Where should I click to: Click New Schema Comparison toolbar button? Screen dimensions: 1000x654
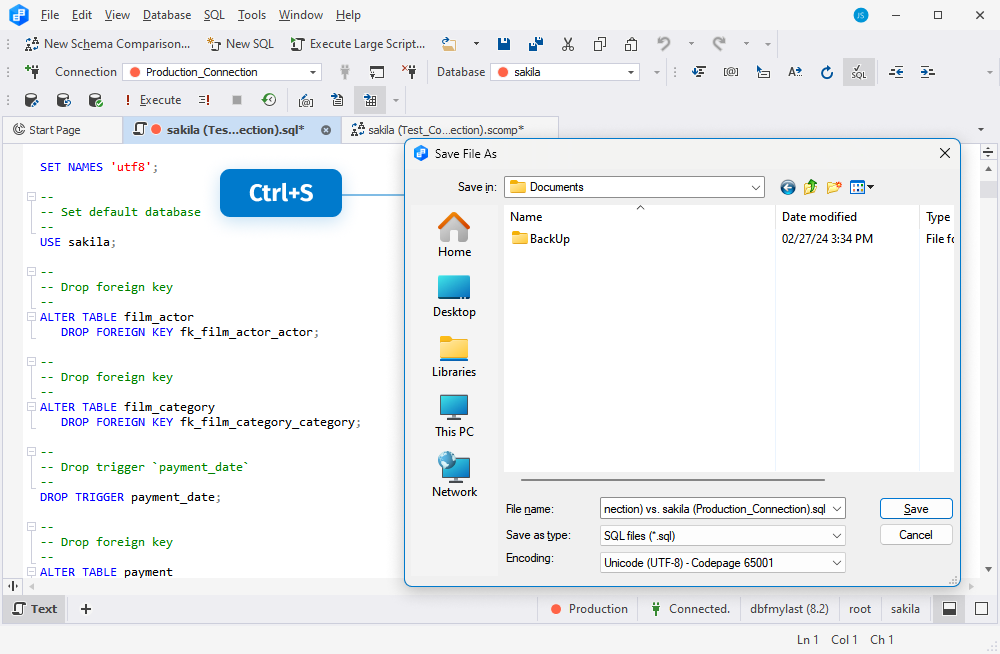pyautogui.click(x=107, y=44)
